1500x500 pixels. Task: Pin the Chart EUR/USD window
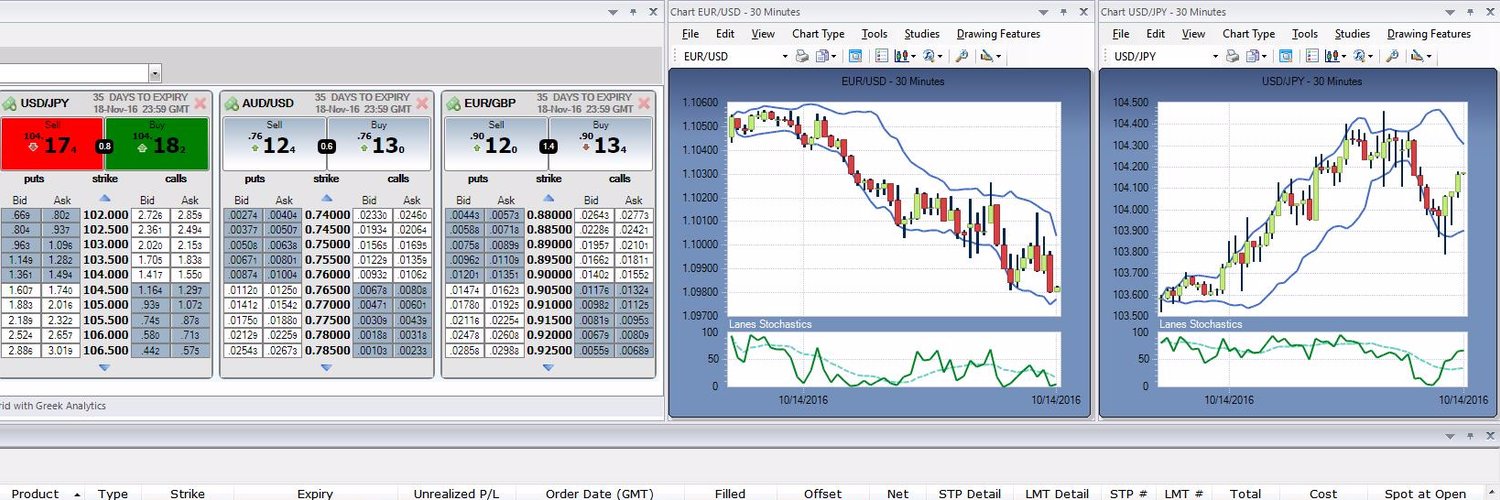point(1064,12)
